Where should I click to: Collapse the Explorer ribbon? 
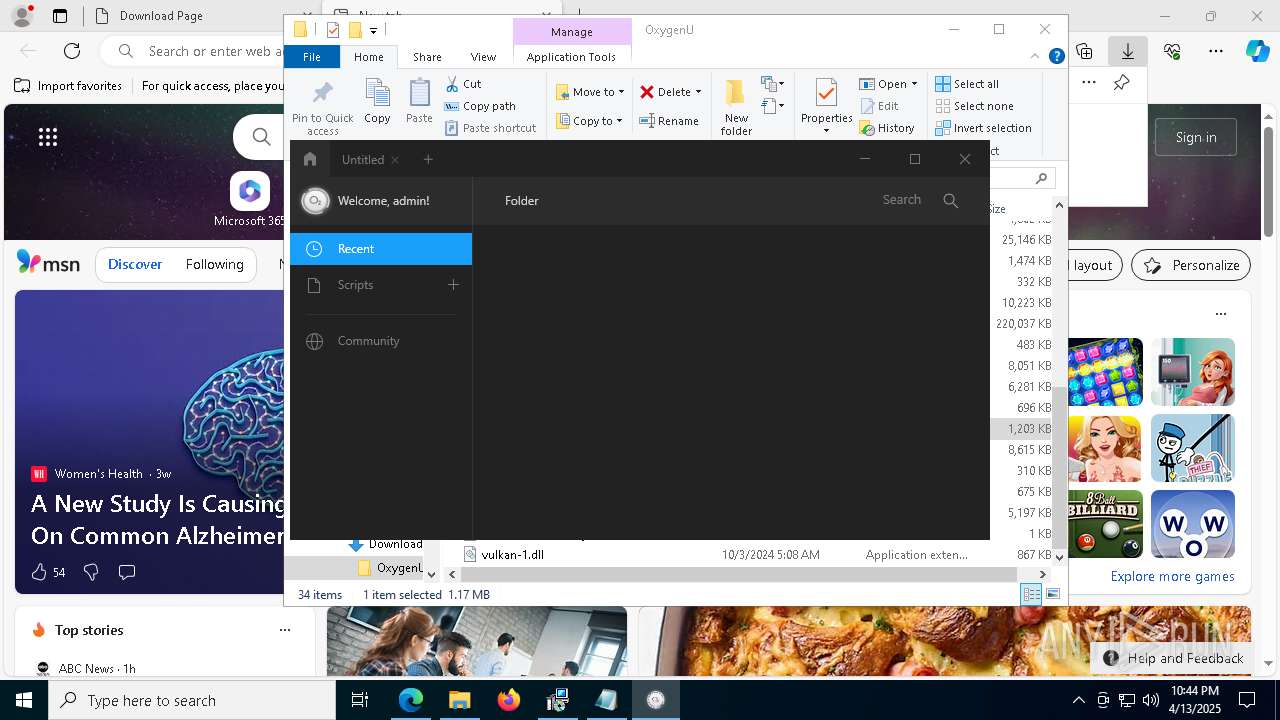[1035, 56]
